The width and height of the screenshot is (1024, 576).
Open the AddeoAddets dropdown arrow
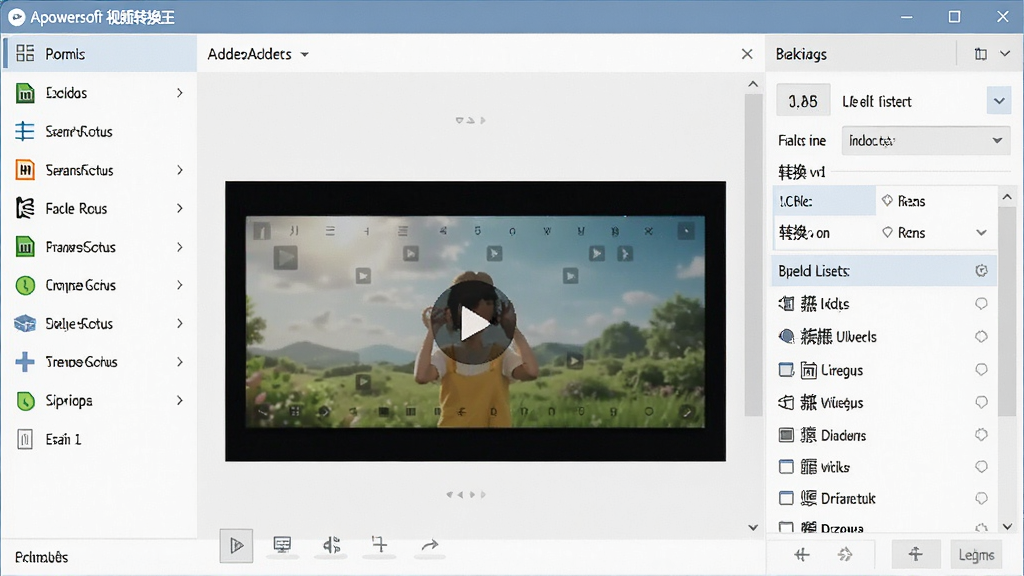point(304,54)
